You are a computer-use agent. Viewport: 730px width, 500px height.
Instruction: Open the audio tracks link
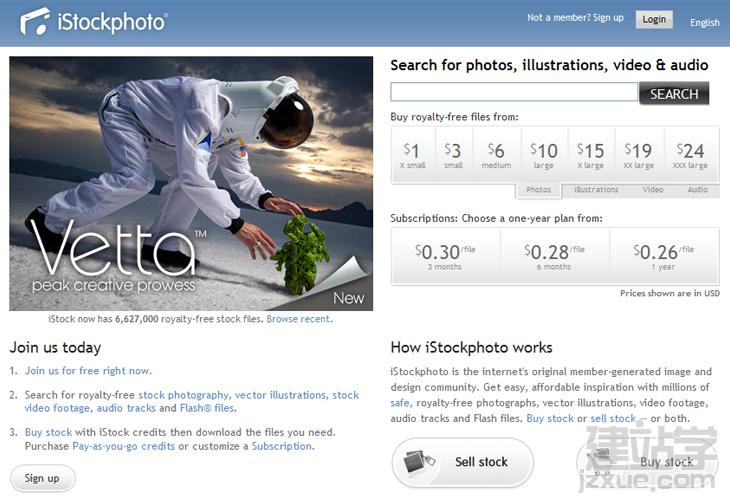(126, 408)
